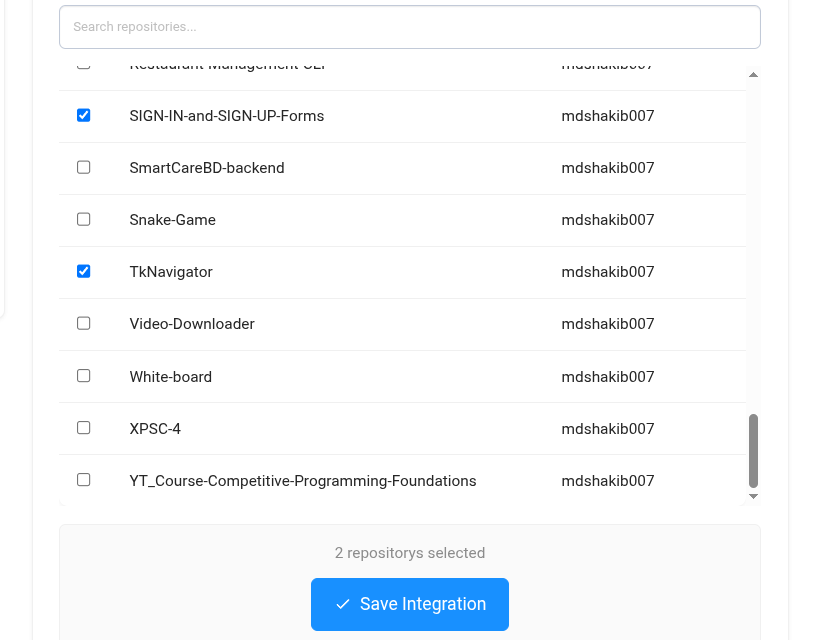834x640 pixels.
Task: Click the checkmark icon on Save Integration
Action: tap(343, 604)
